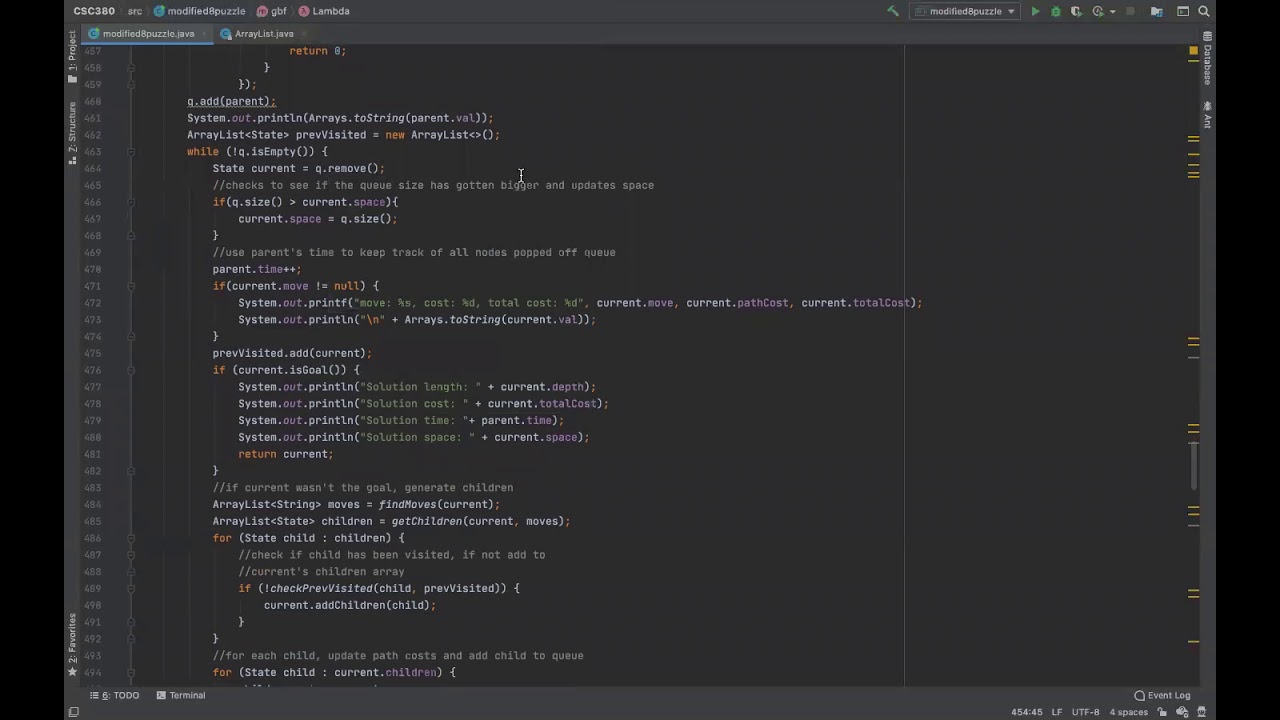Change the 4 spaces indent setting
The height and width of the screenshot is (720, 1280).
click(x=1128, y=712)
